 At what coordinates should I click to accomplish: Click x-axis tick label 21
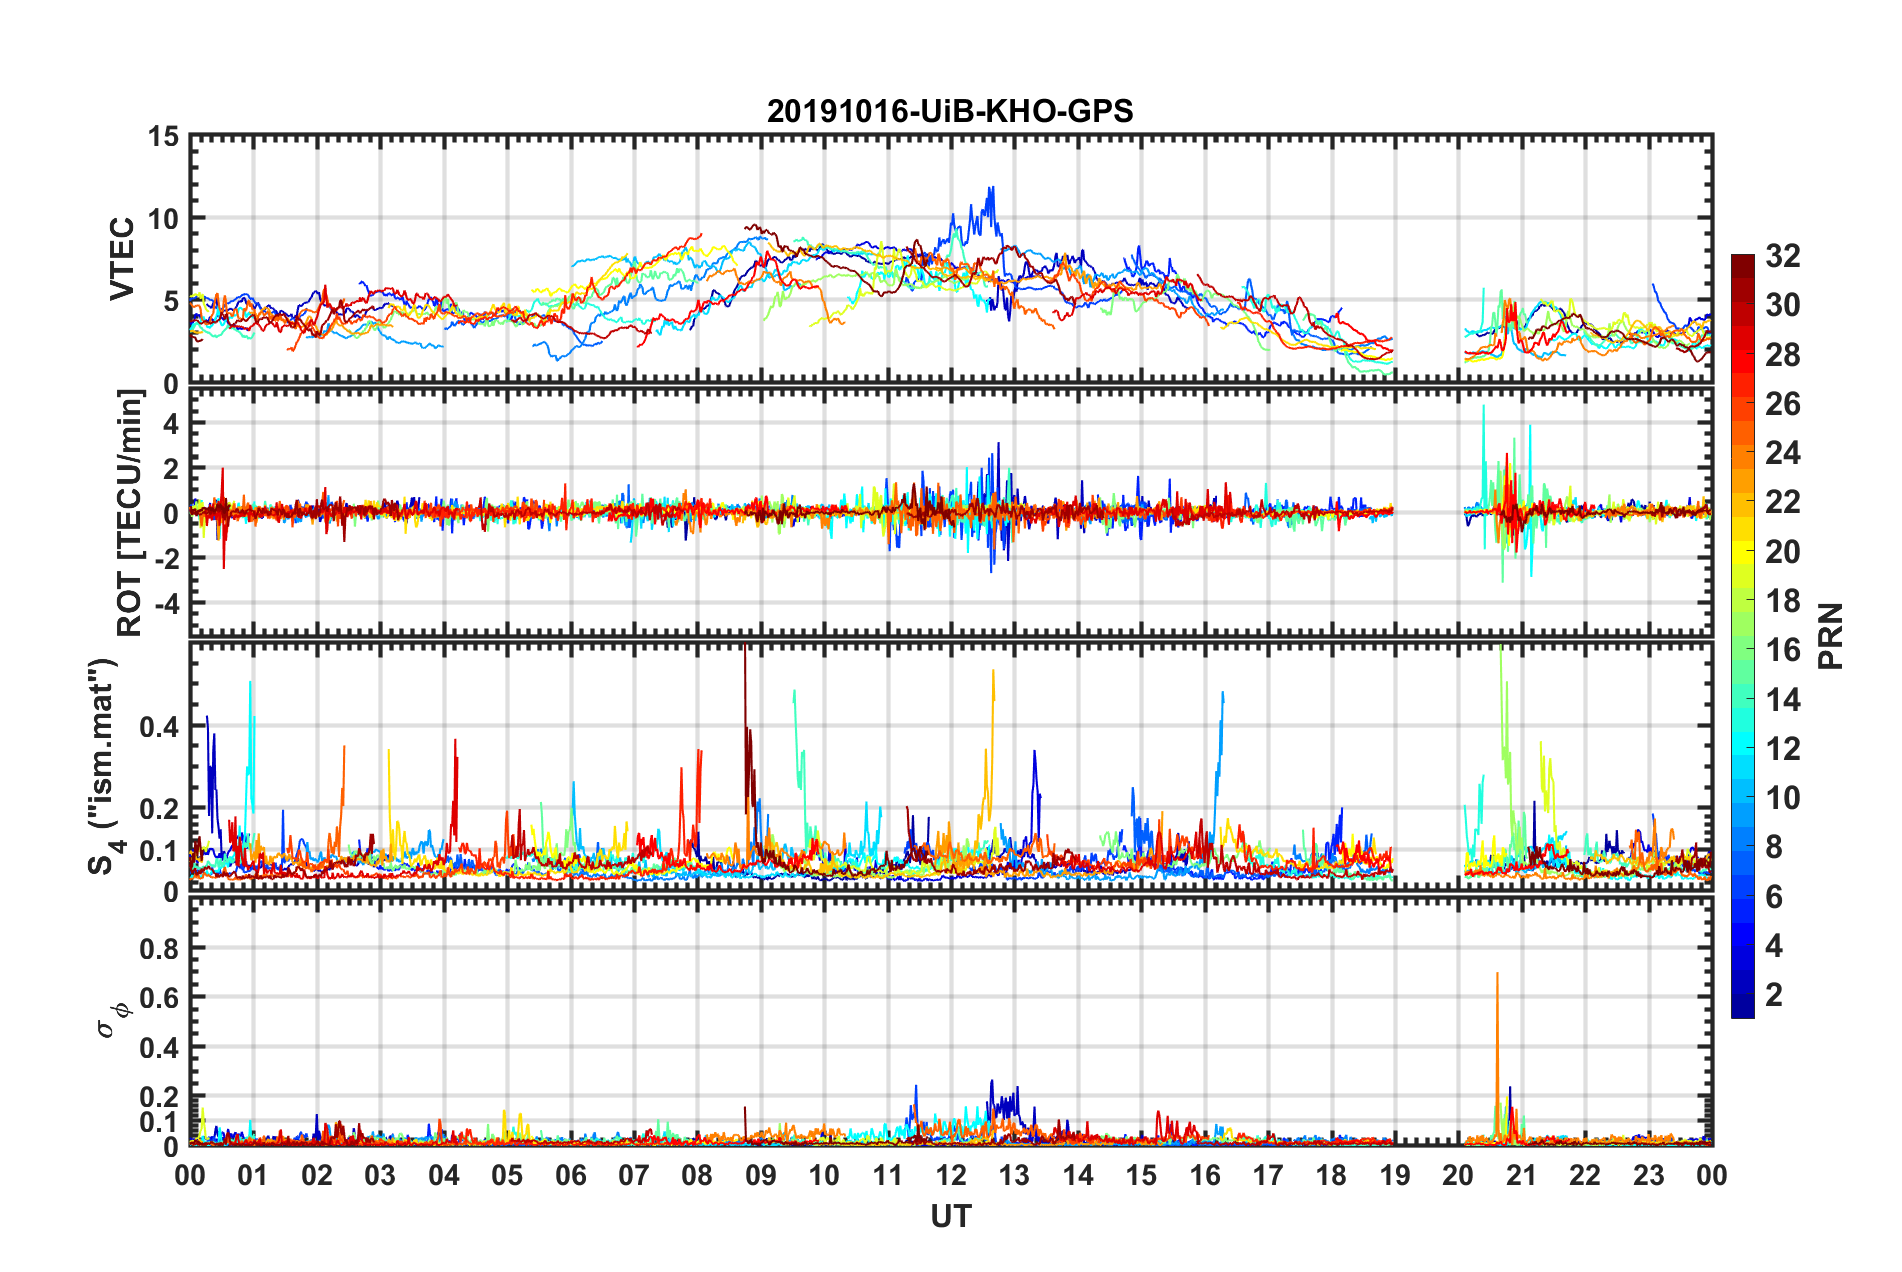(1522, 1175)
